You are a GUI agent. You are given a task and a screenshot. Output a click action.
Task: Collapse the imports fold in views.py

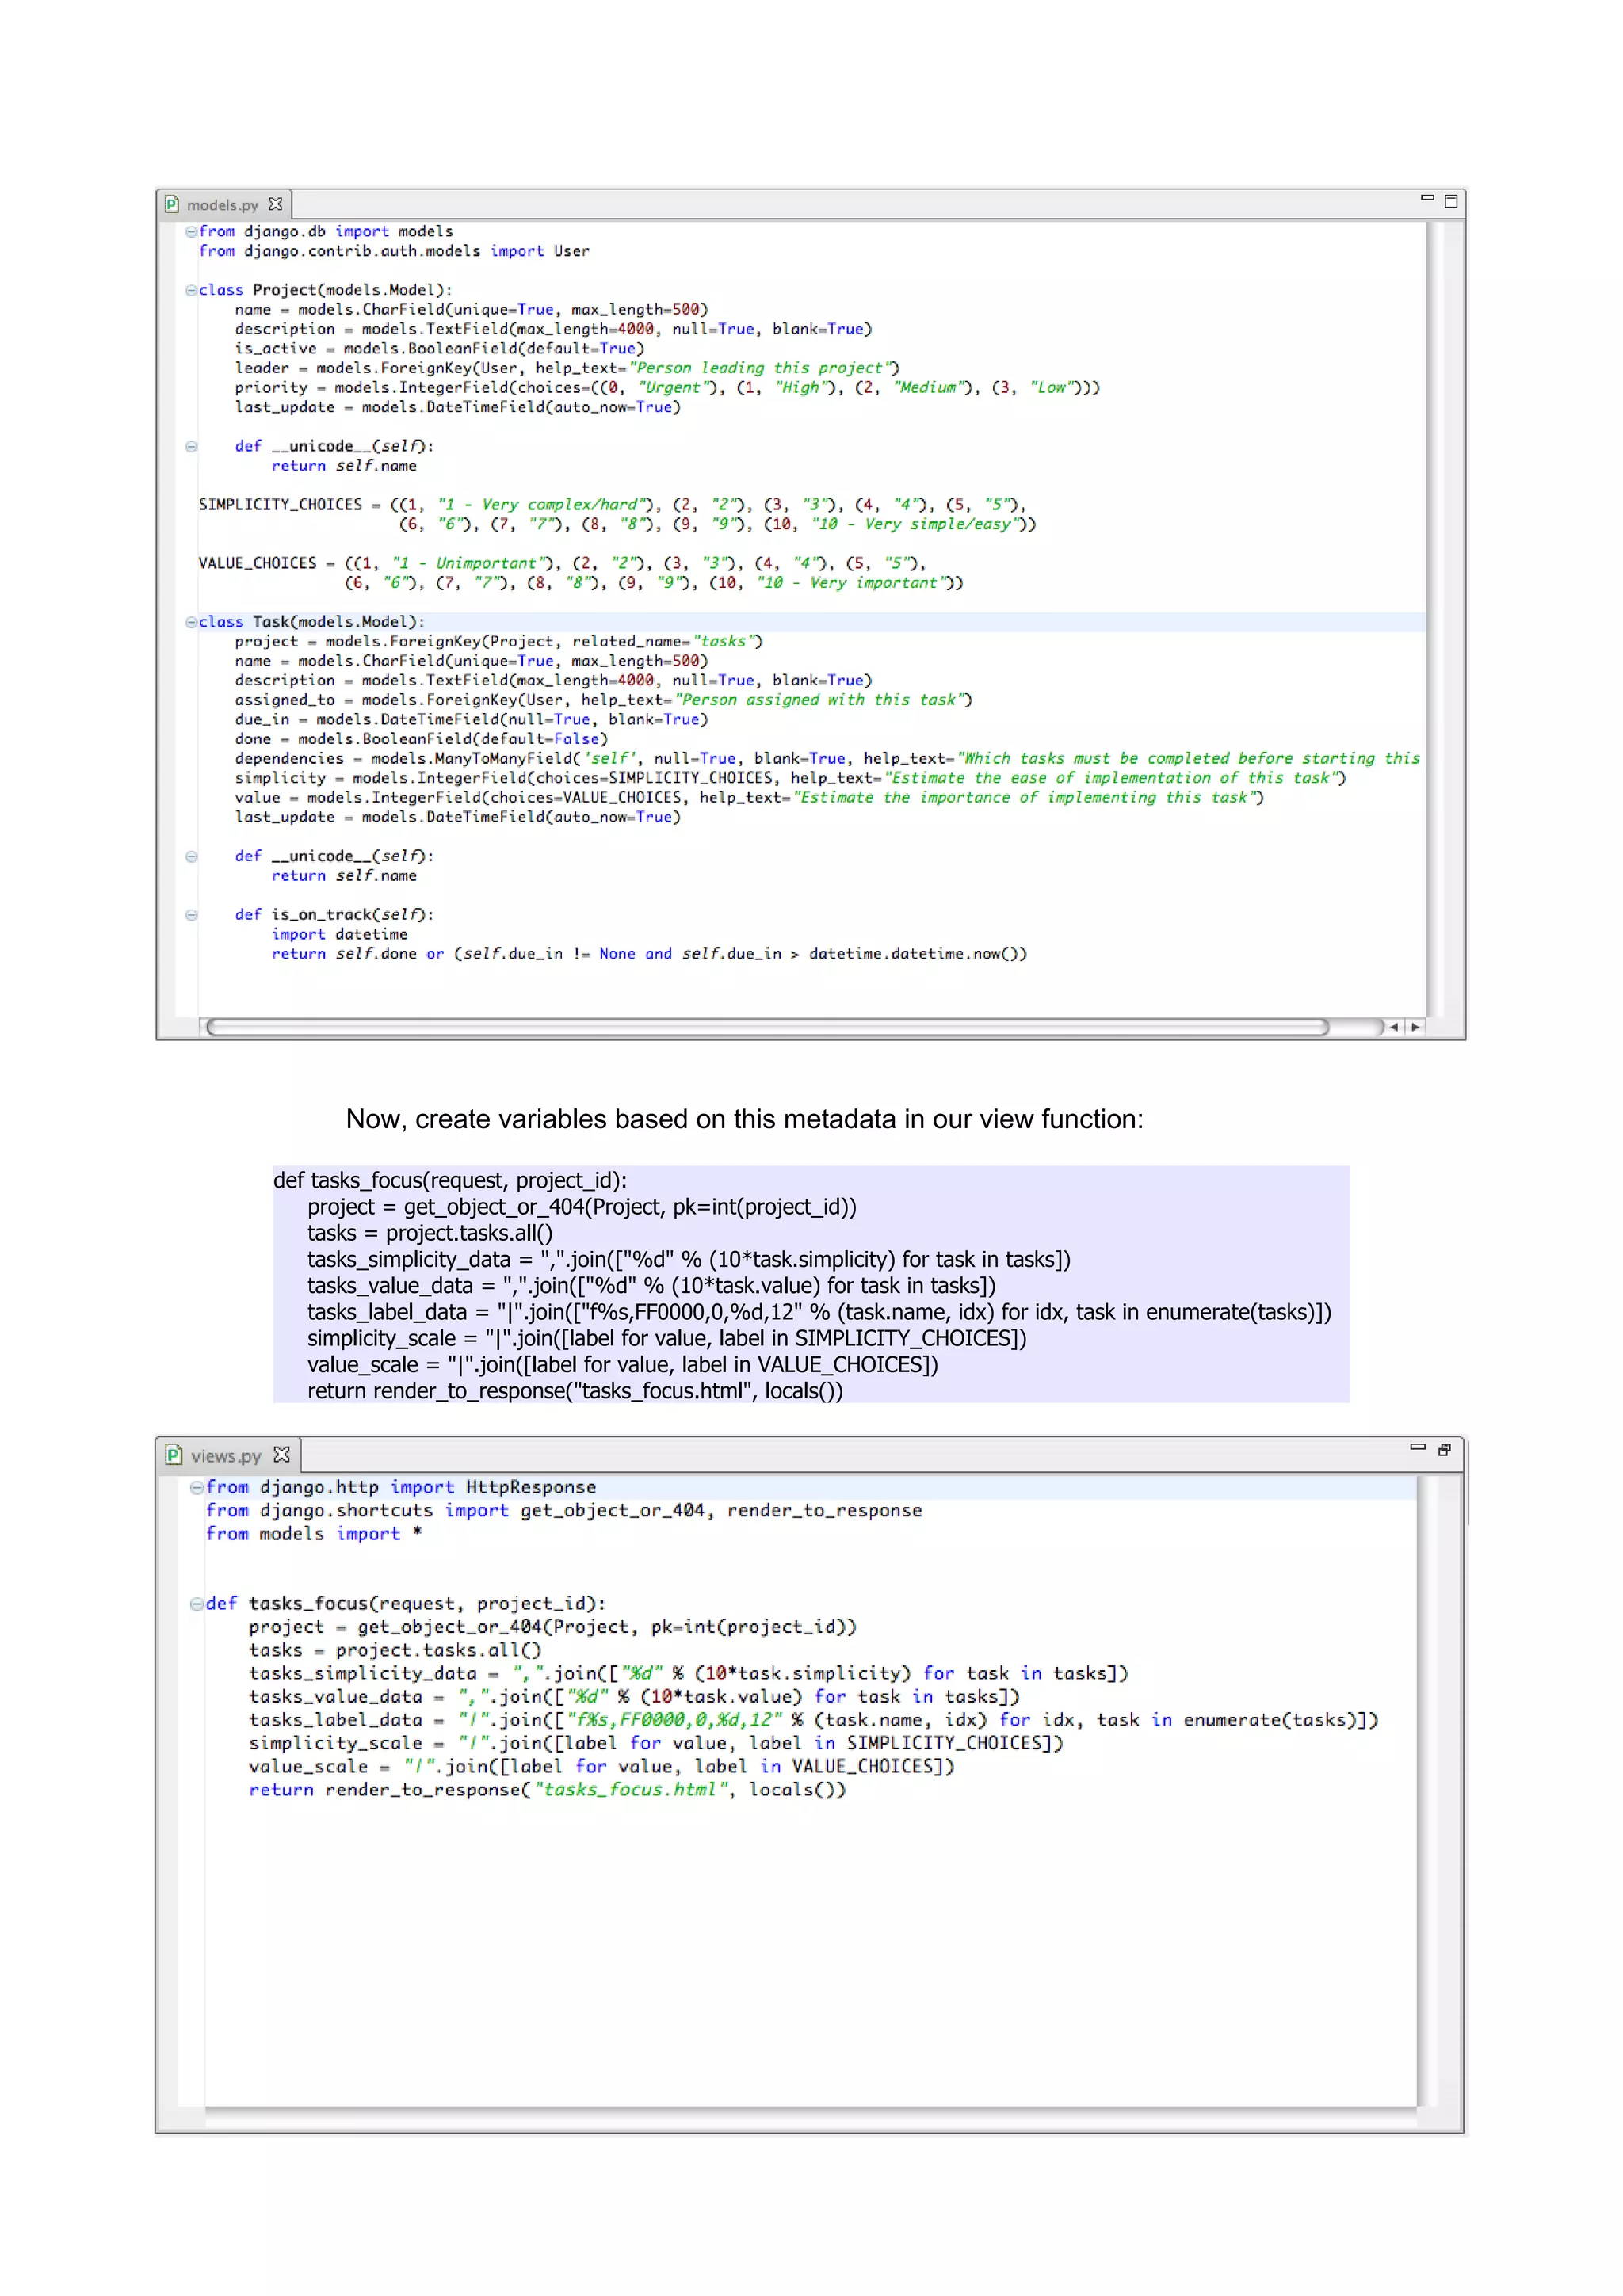click(x=197, y=1487)
